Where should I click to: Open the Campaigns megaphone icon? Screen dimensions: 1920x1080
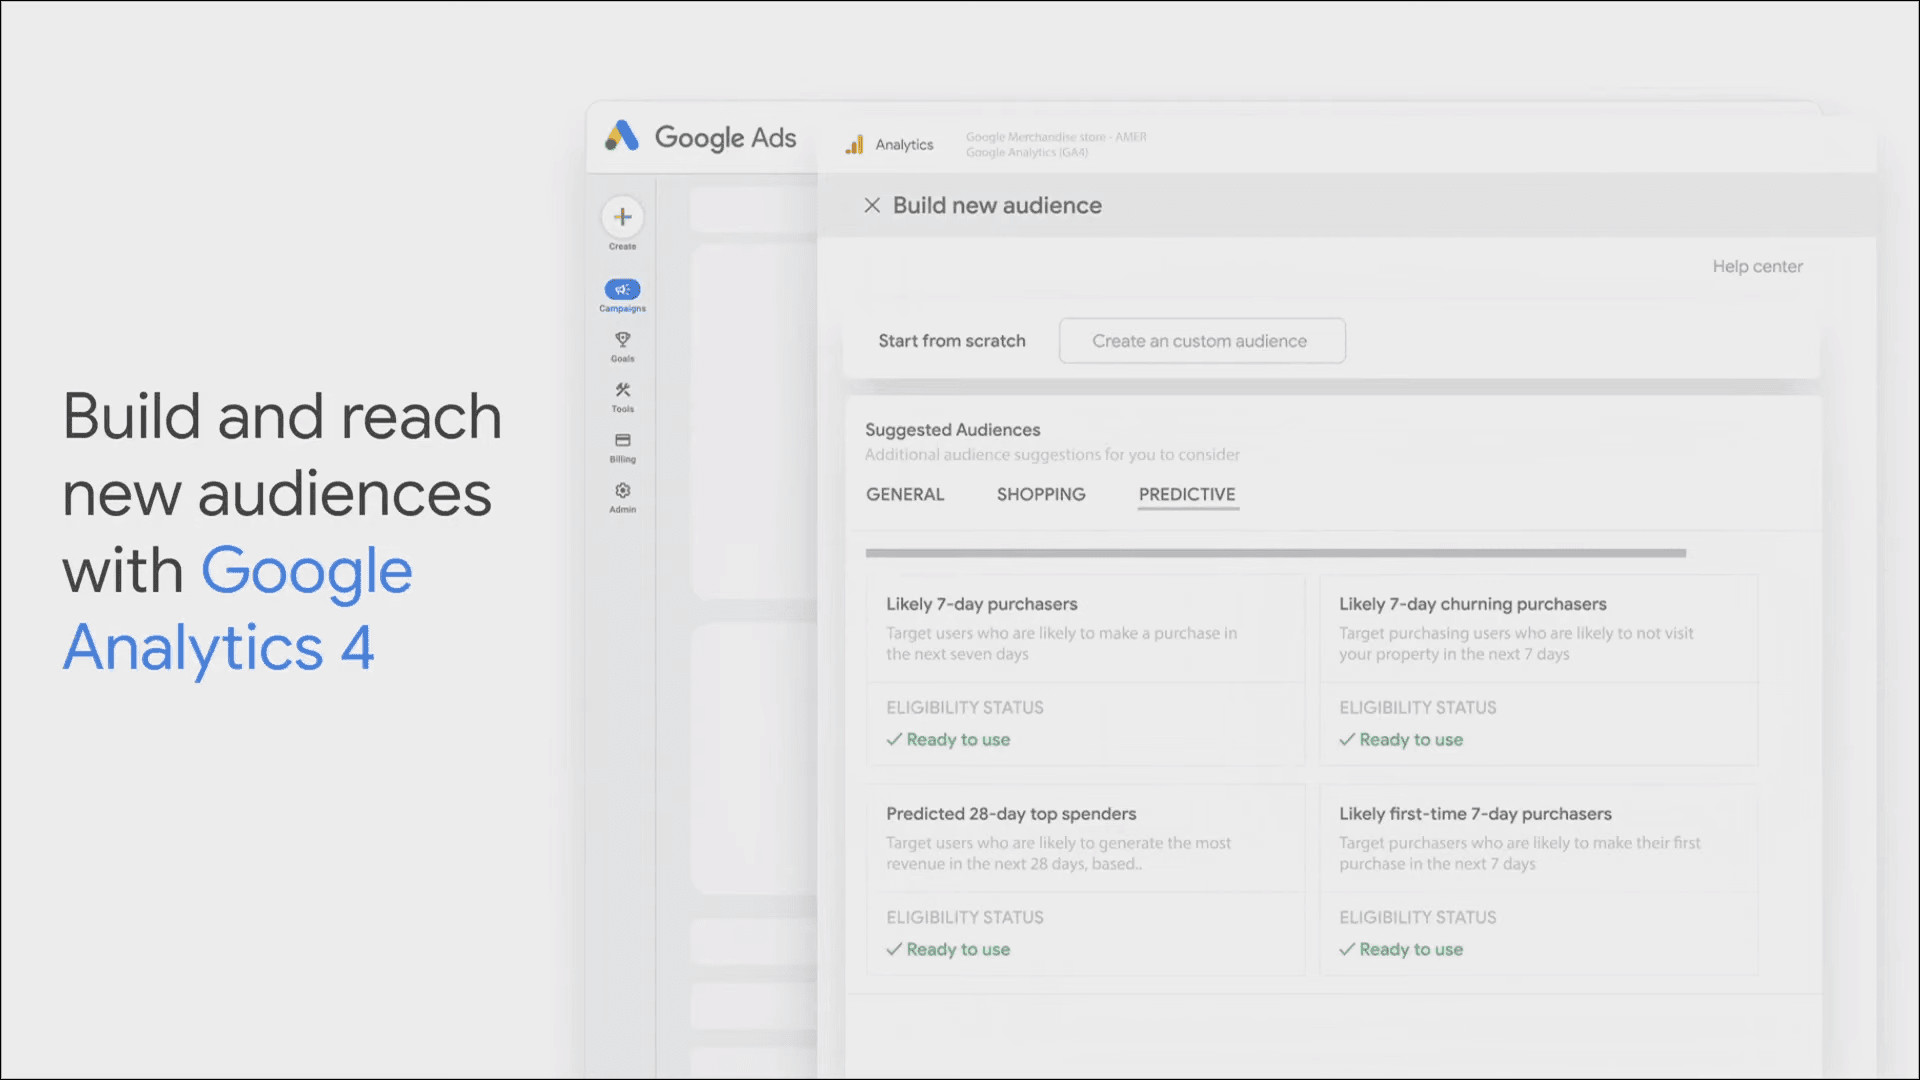point(622,289)
